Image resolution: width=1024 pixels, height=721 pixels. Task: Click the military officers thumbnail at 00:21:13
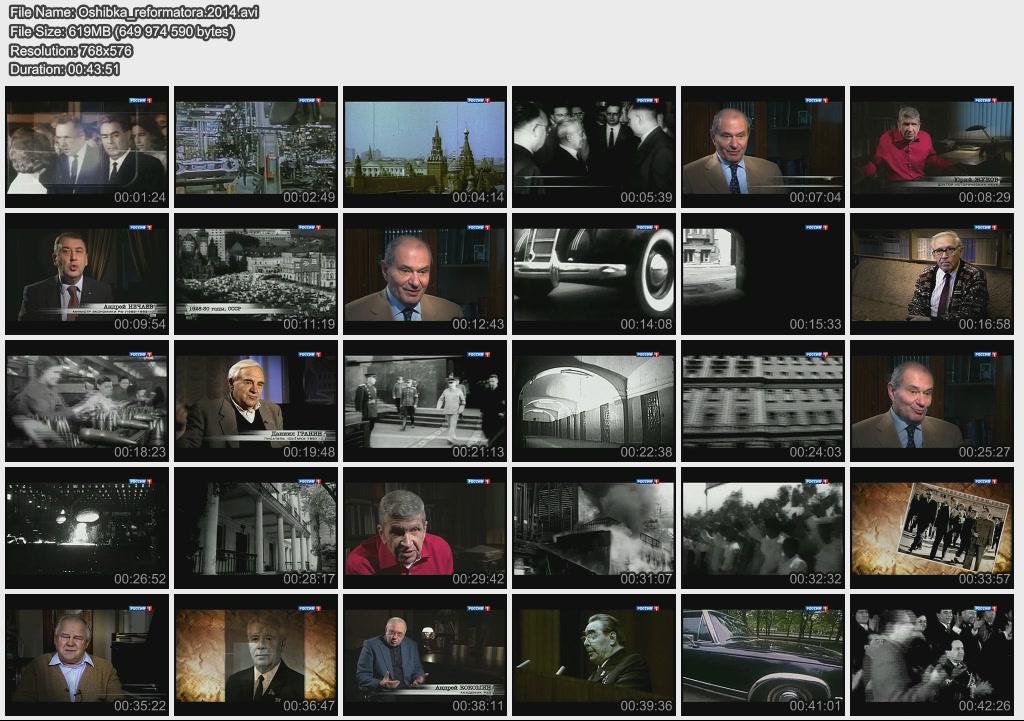(x=425, y=401)
